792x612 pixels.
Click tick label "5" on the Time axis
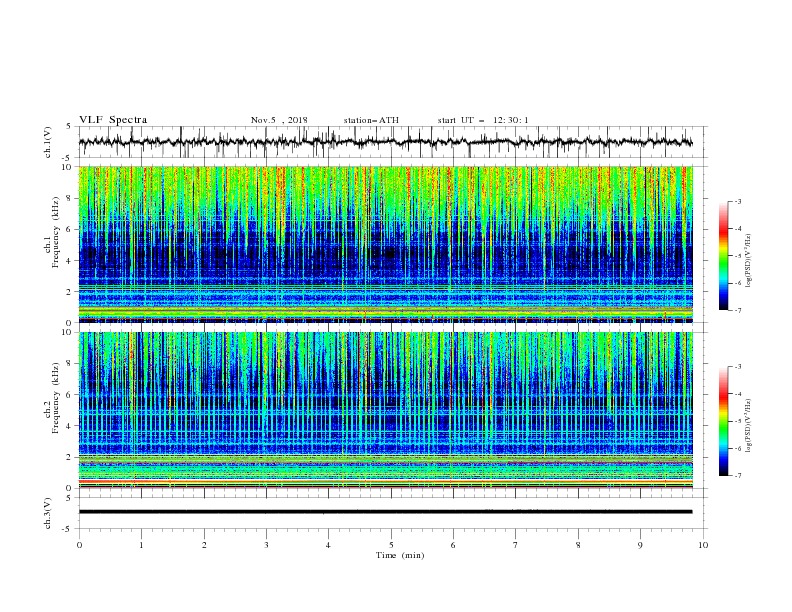point(391,545)
